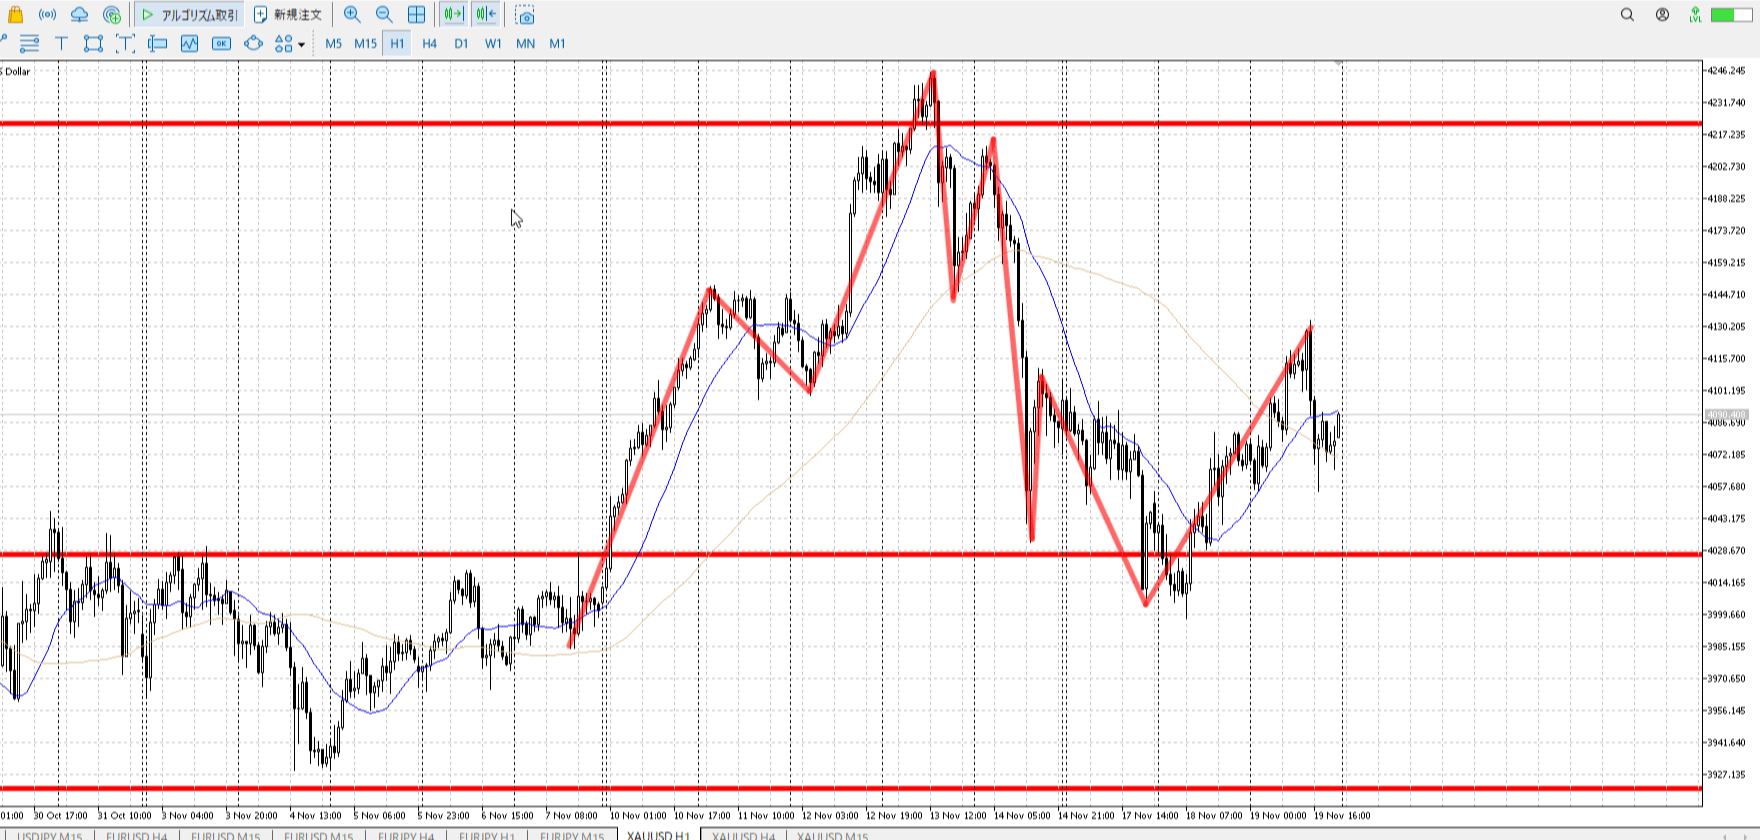The image size is (1760, 840).
Task: Select the H4 timeframe button
Action: tap(429, 44)
